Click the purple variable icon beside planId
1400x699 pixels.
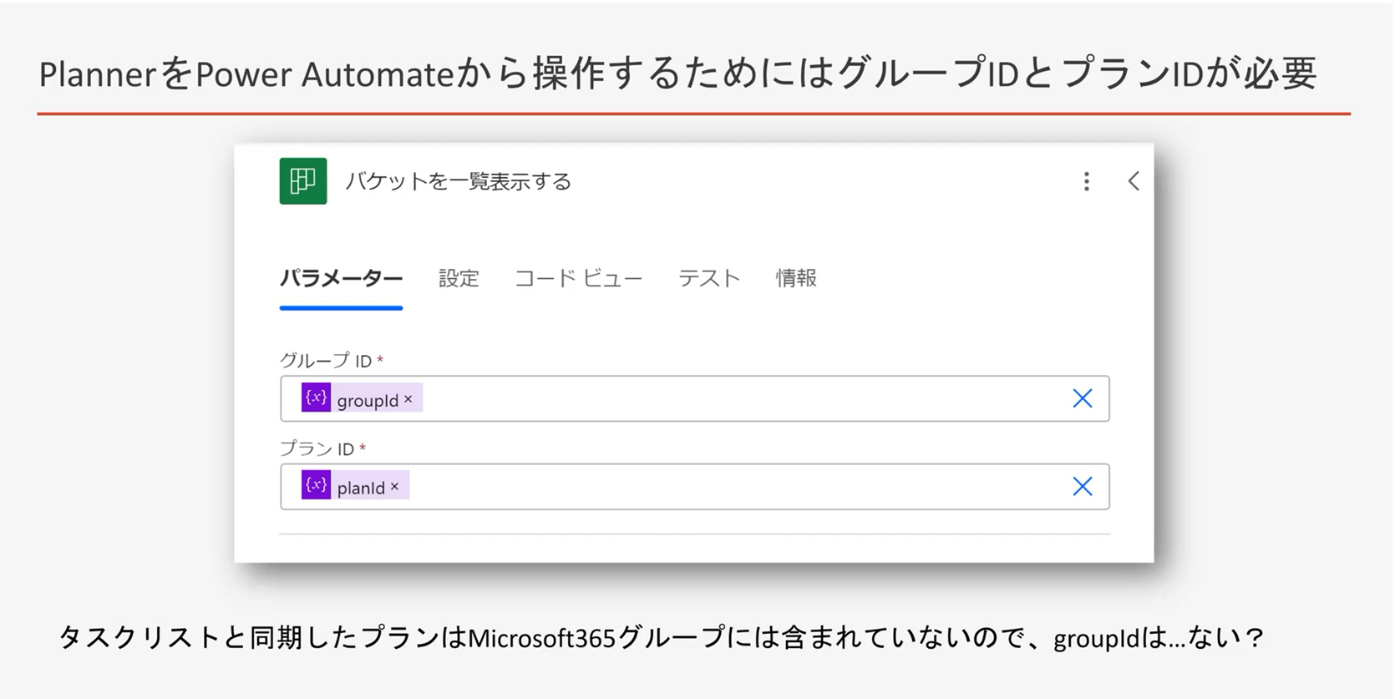coord(316,486)
